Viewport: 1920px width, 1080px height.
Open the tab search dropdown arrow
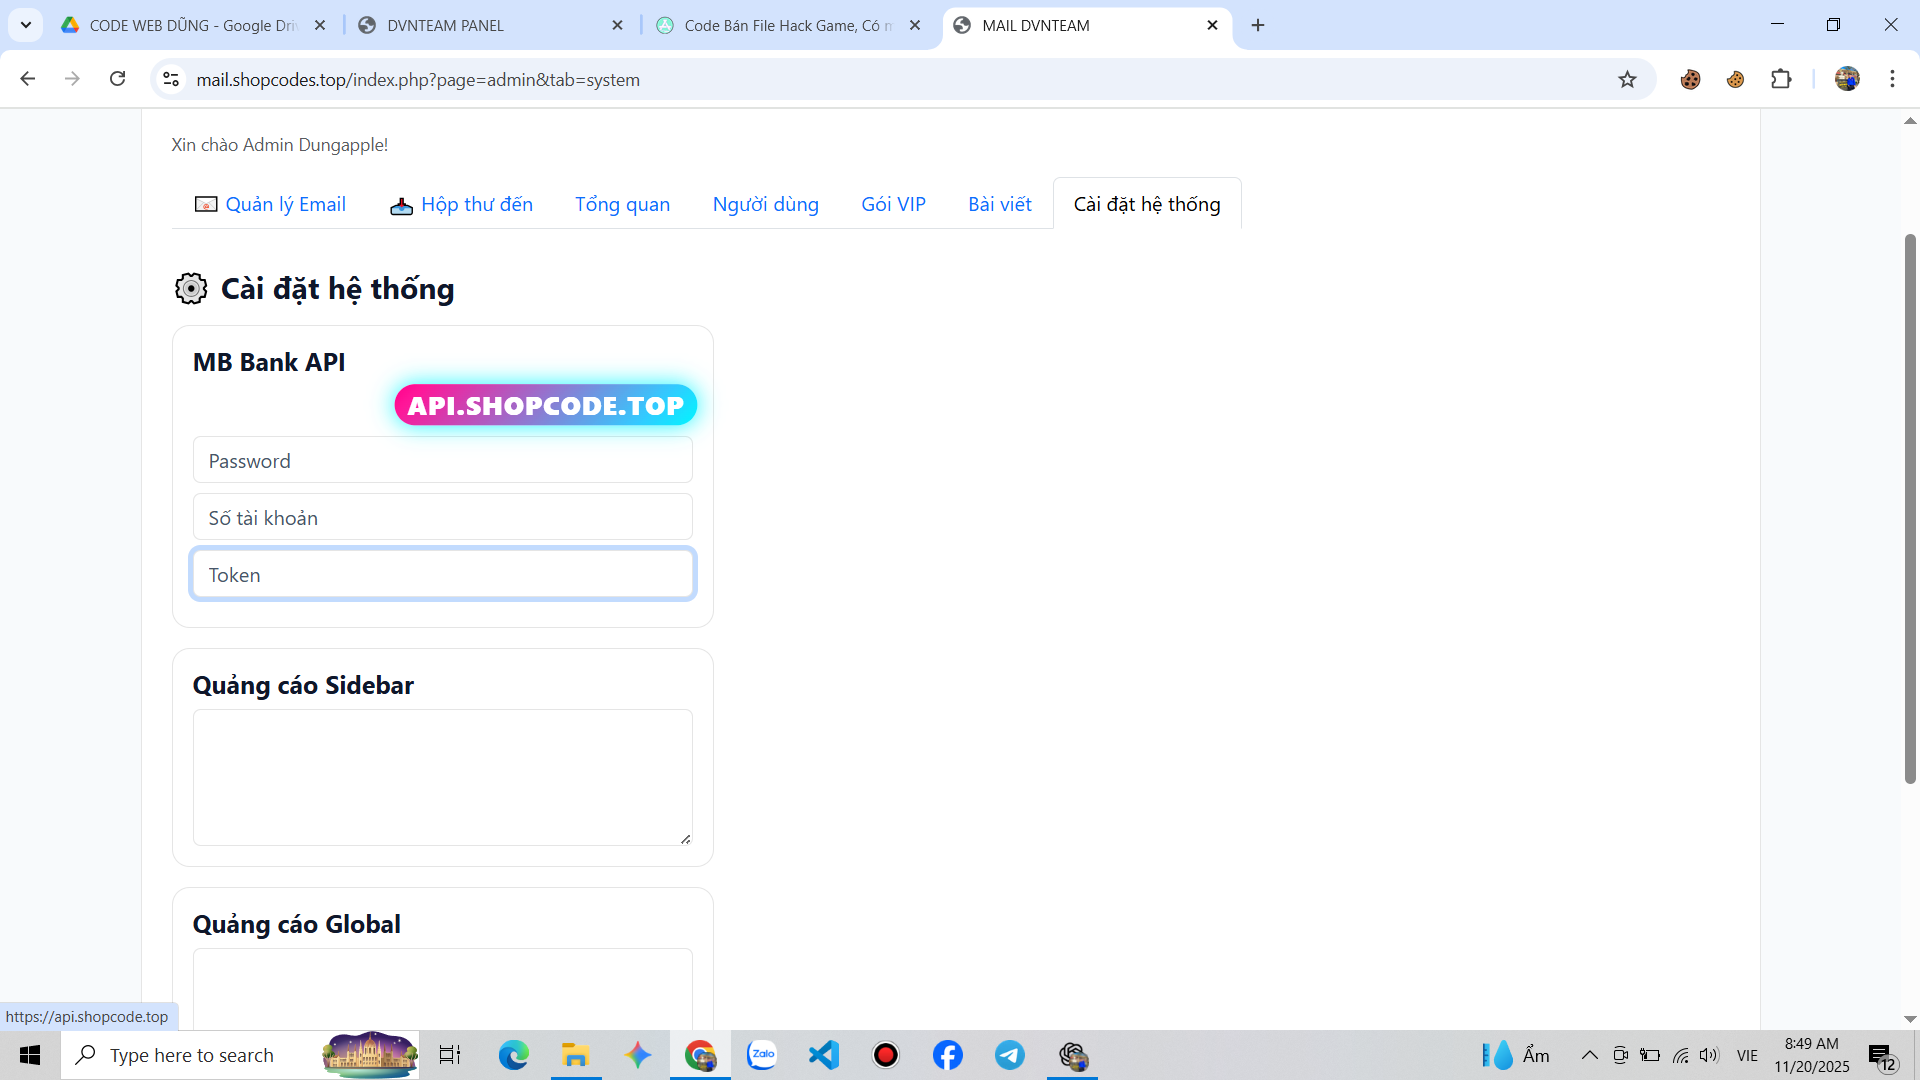[x=26, y=25]
